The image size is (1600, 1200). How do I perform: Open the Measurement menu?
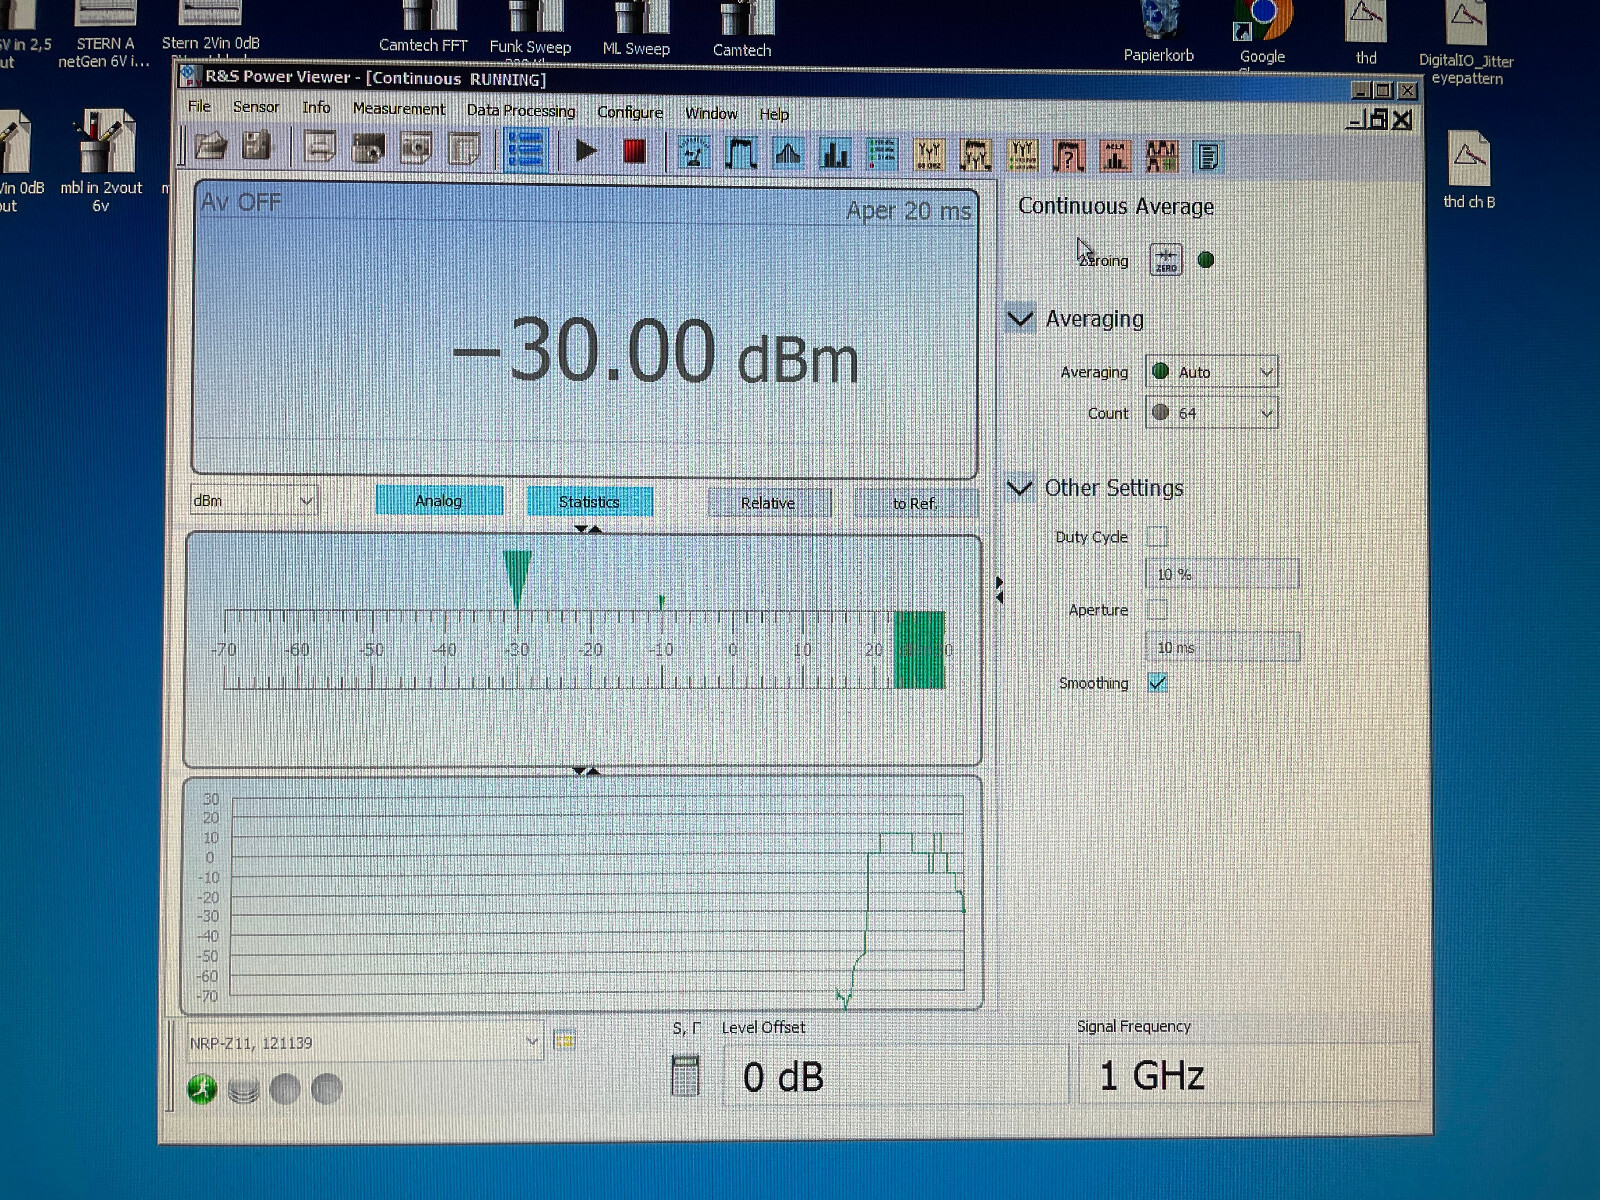pyautogui.click(x=399, y=109)
